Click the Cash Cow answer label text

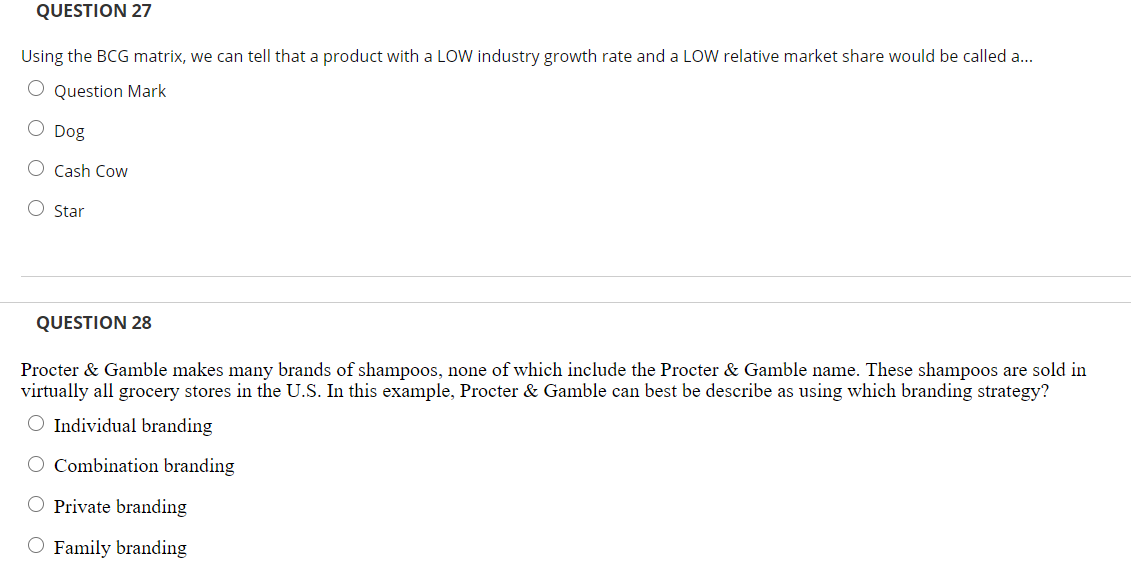[91, 171]
